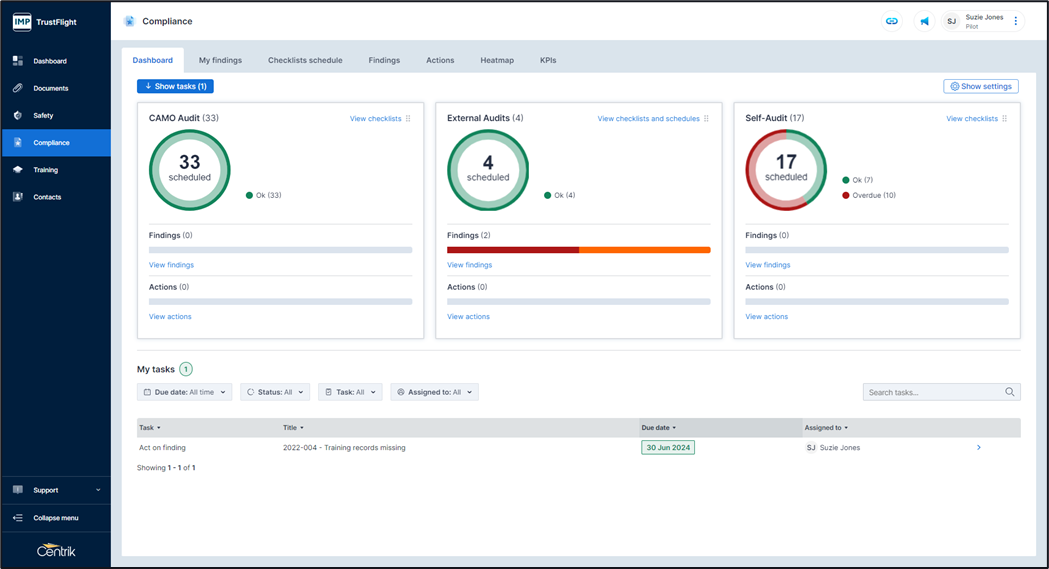Open Training via the graduation cap icon
Screen dimensions: 1049x569
18,170
